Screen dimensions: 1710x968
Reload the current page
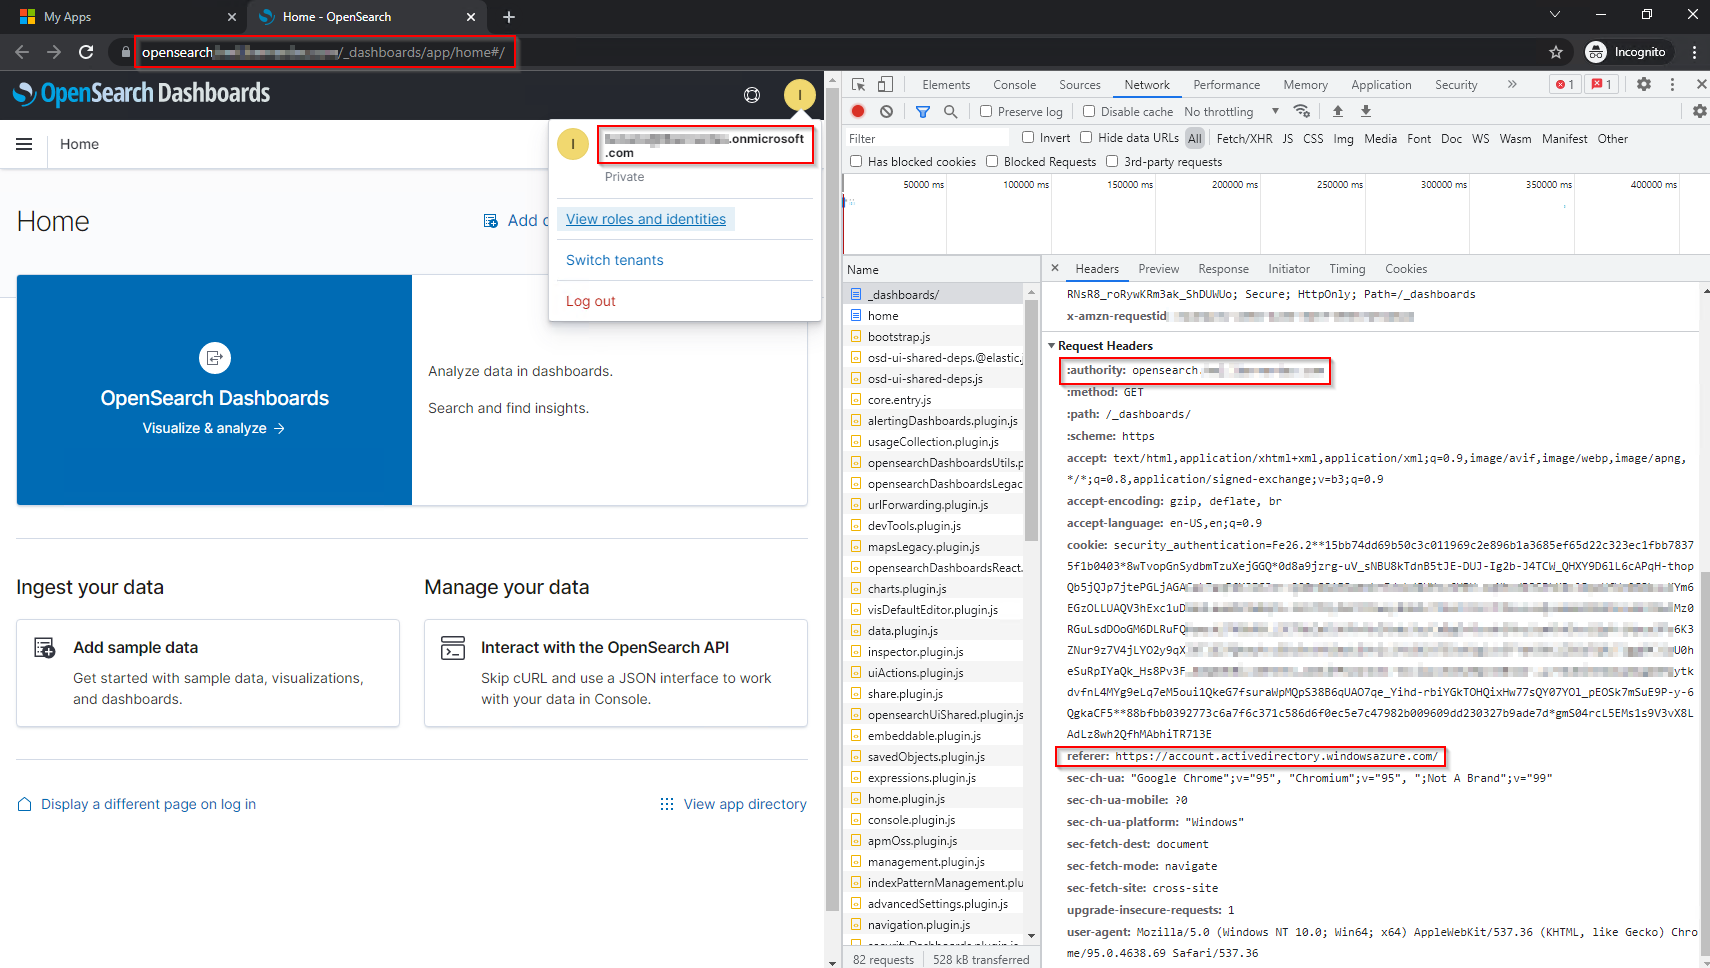[86, 52]
